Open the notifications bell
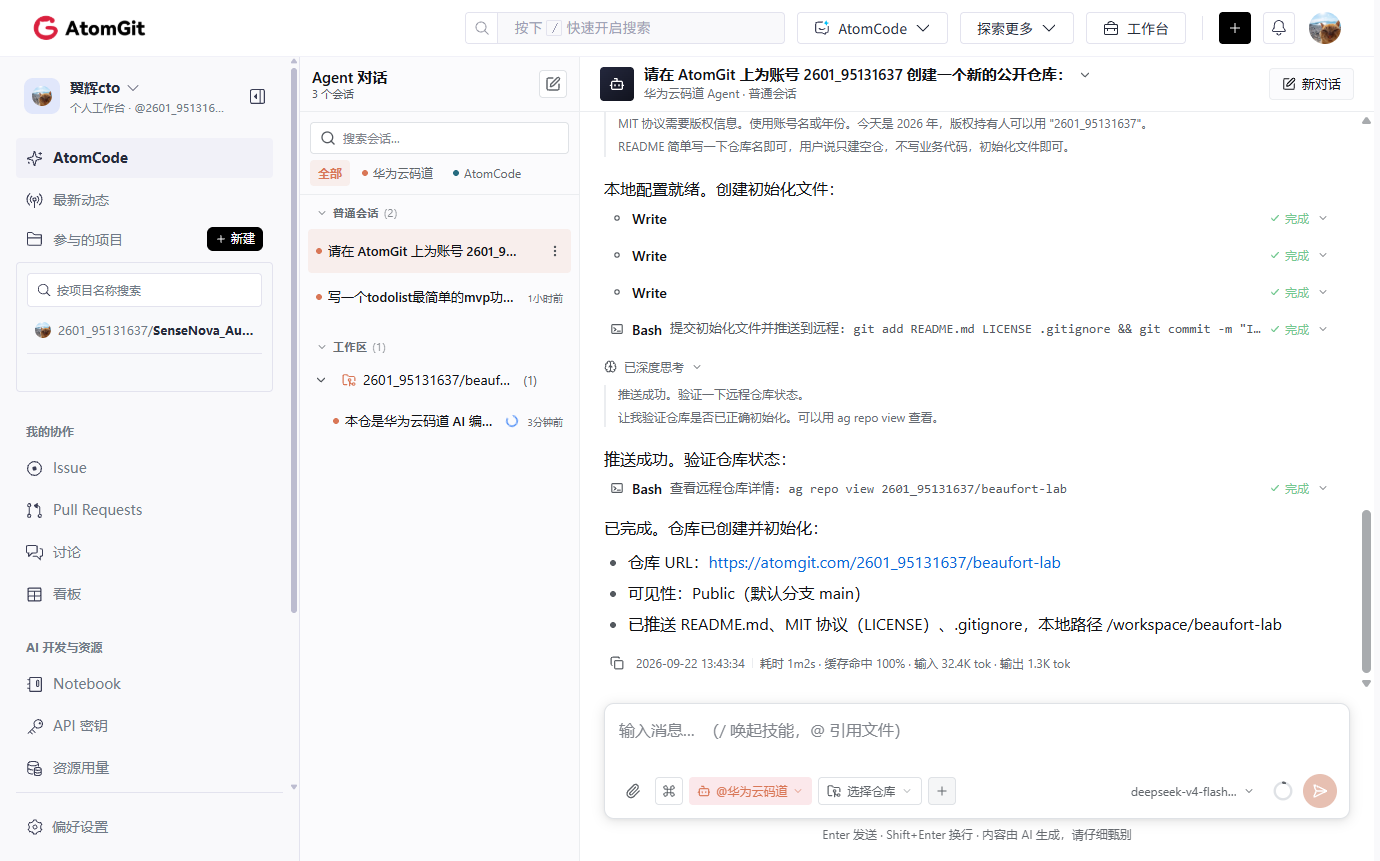 tap(1278, 28)
